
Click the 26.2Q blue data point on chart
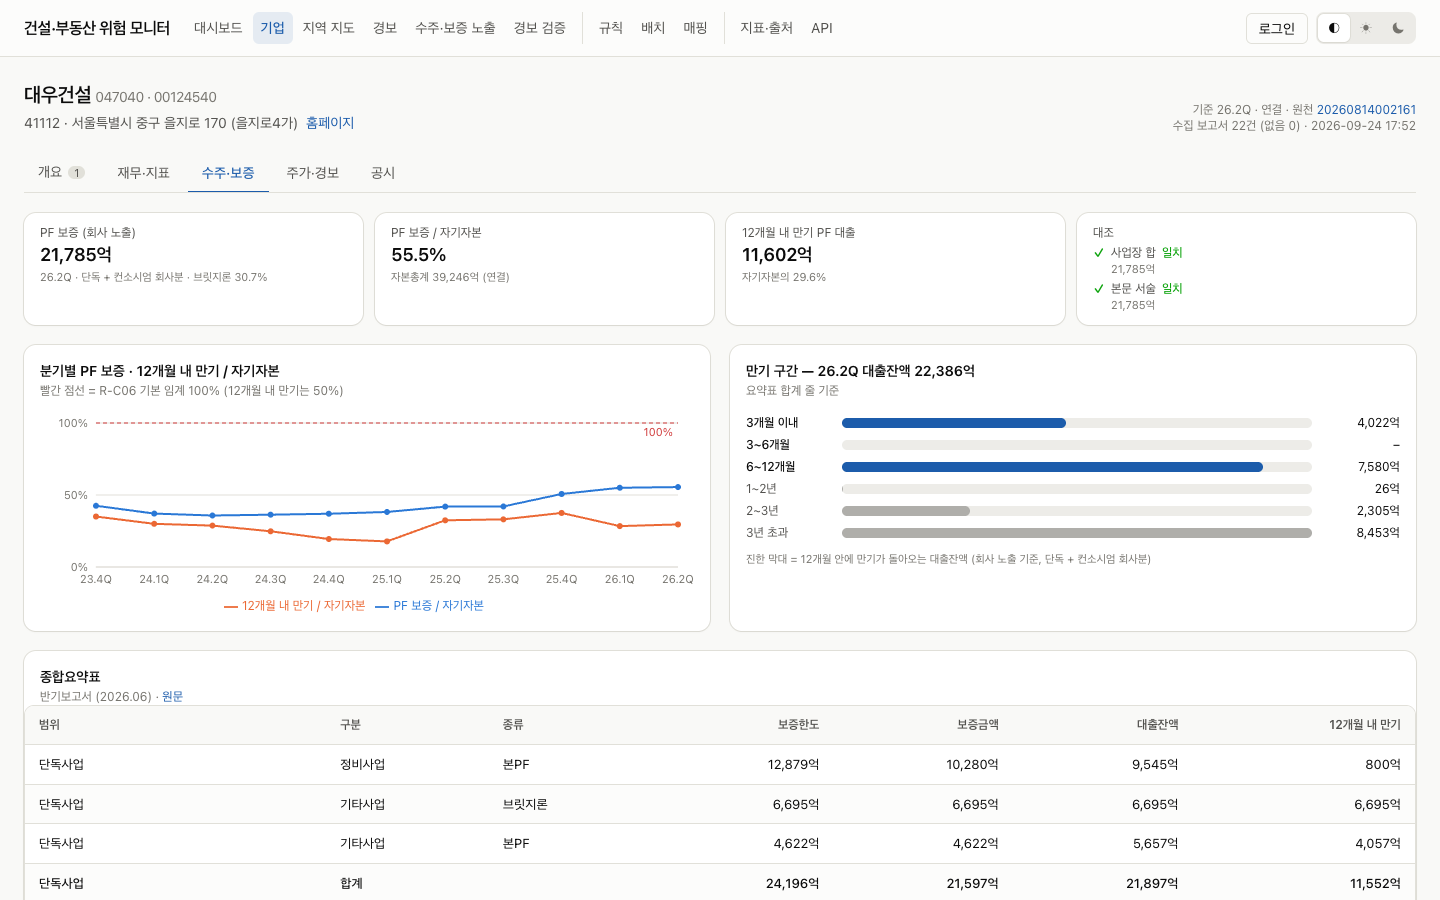(x=678, y=487)
